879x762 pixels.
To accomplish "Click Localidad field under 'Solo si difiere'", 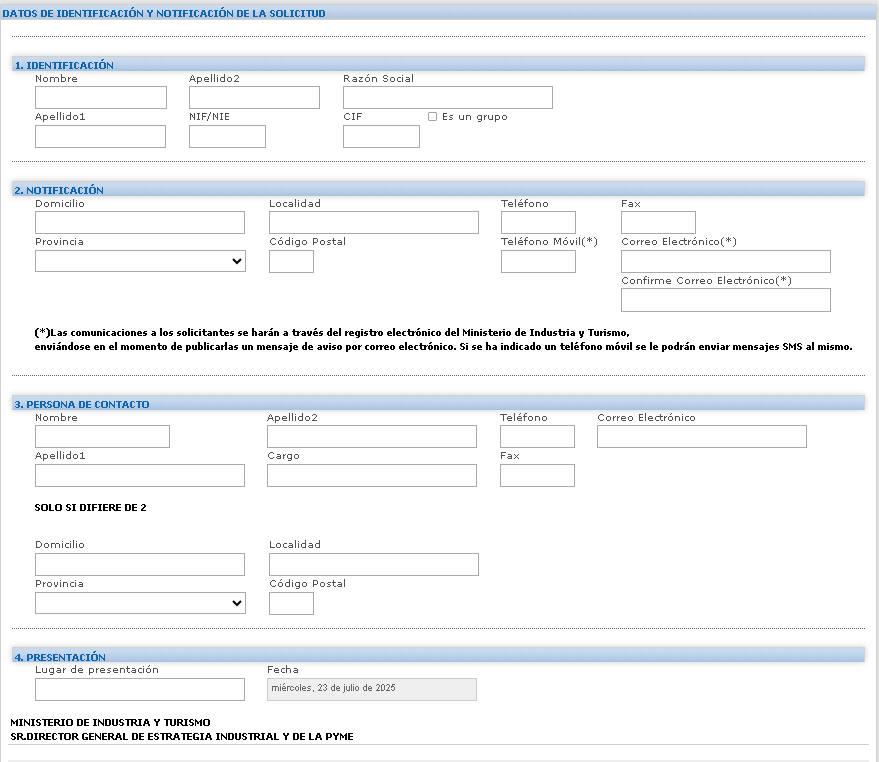I will pyautogui.click(x=373, y=564).
